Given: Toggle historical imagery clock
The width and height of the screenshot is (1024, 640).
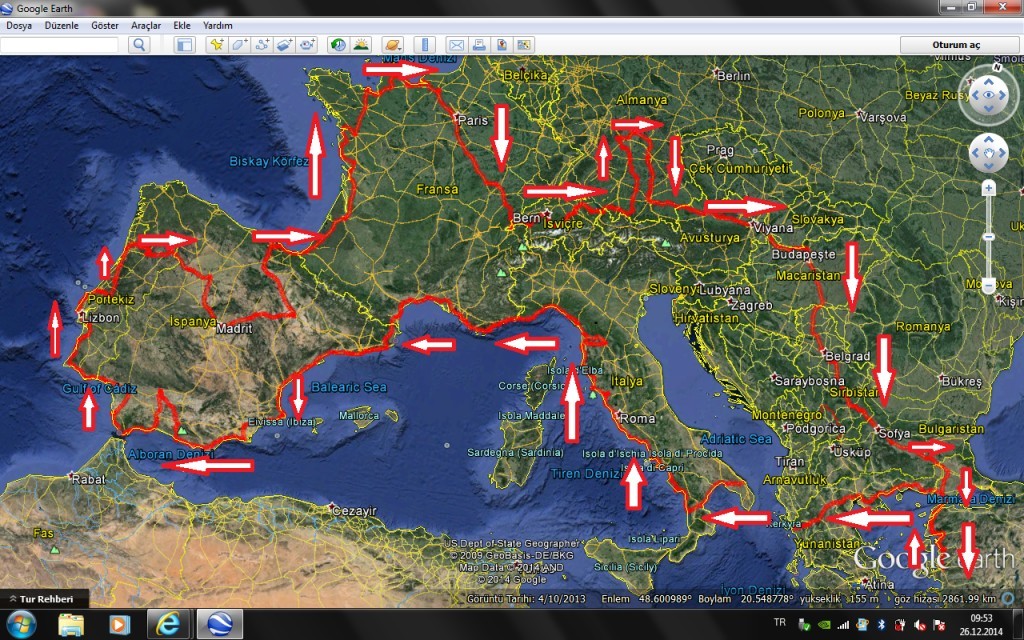Looking at the screenshot, I should [338, 45].
